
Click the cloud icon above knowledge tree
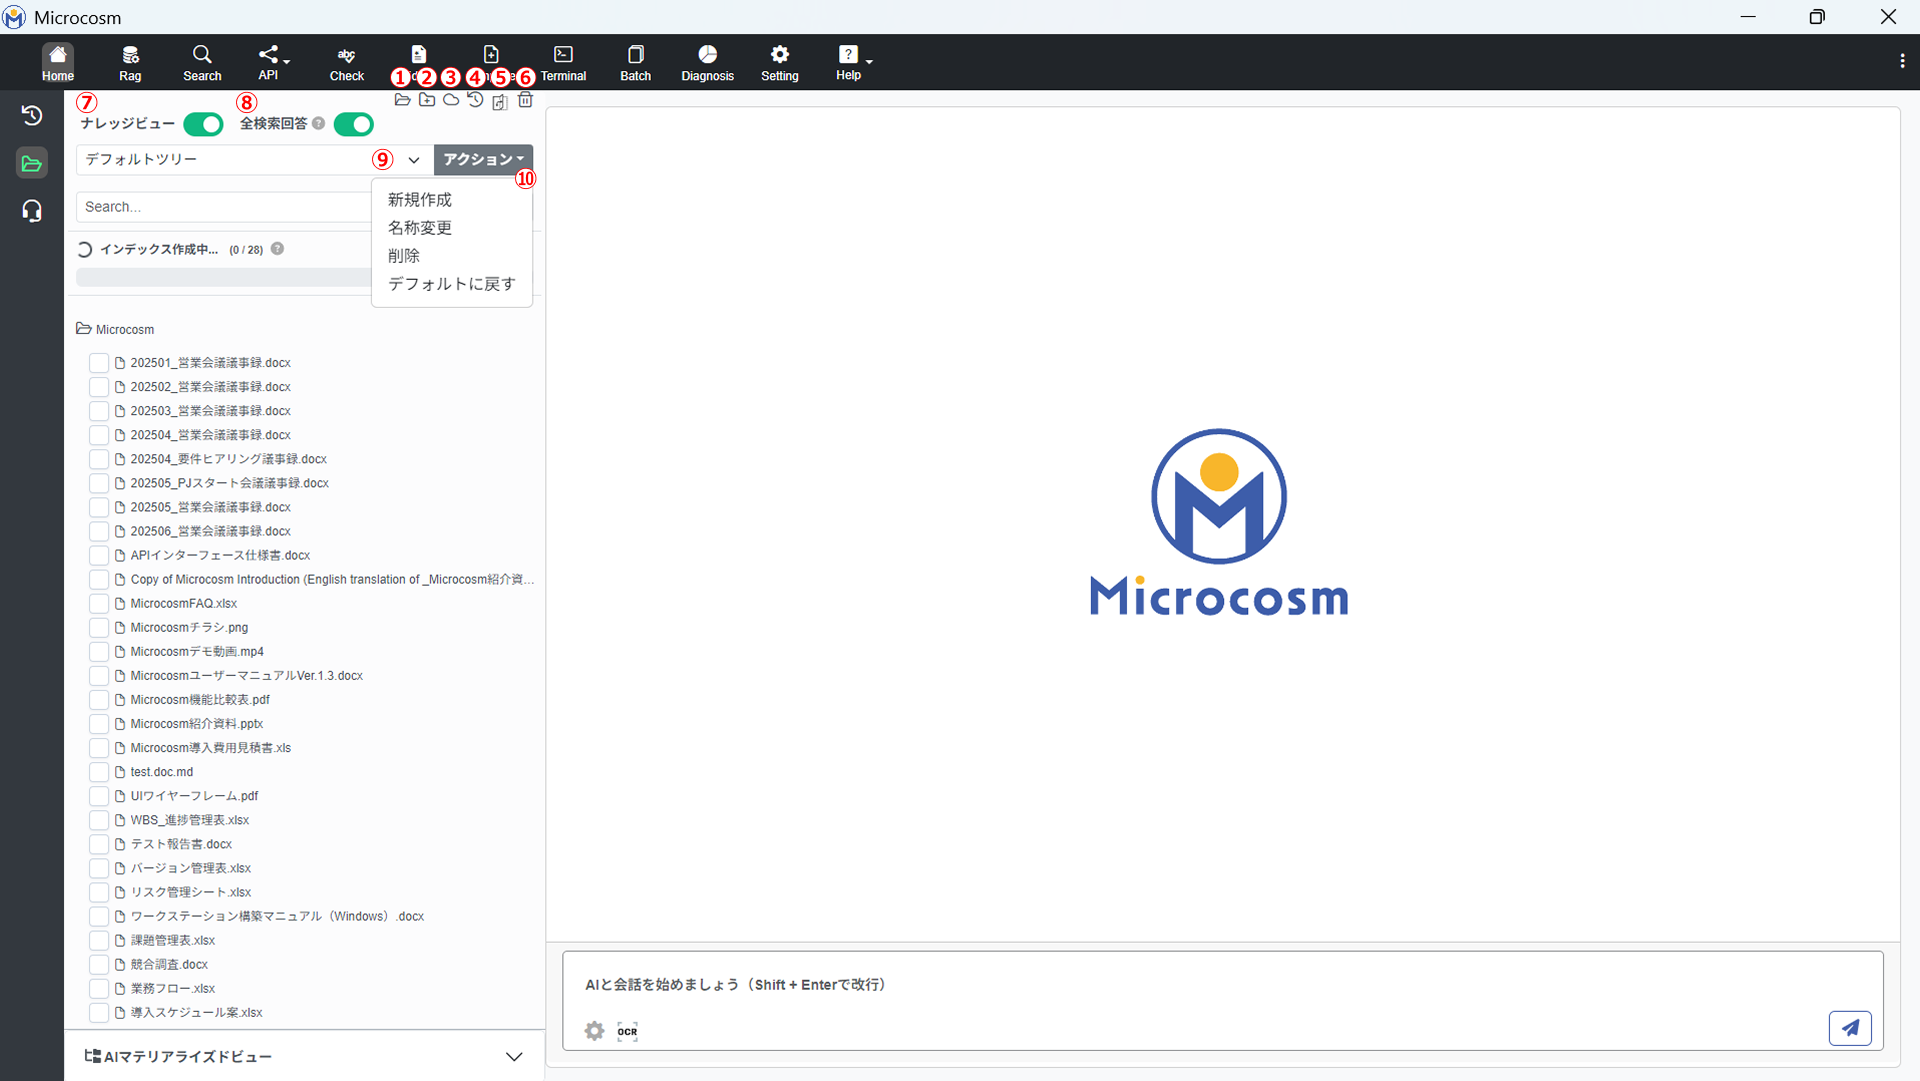pyautogui.click(x=451, y=100)
